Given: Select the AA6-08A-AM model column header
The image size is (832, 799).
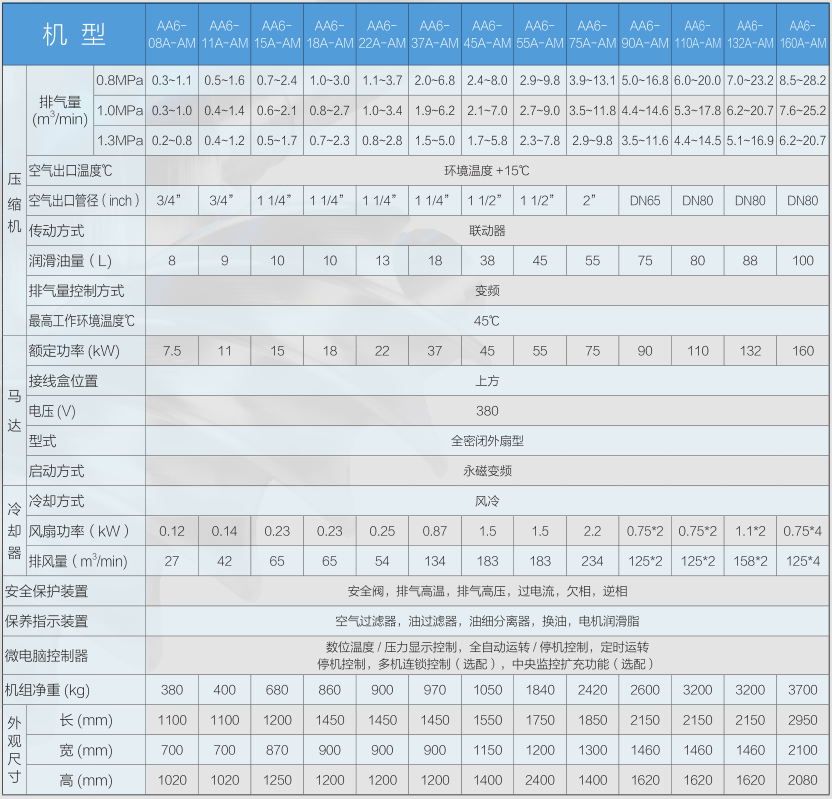Looking at the screenshot, I should tap(172, 34).
